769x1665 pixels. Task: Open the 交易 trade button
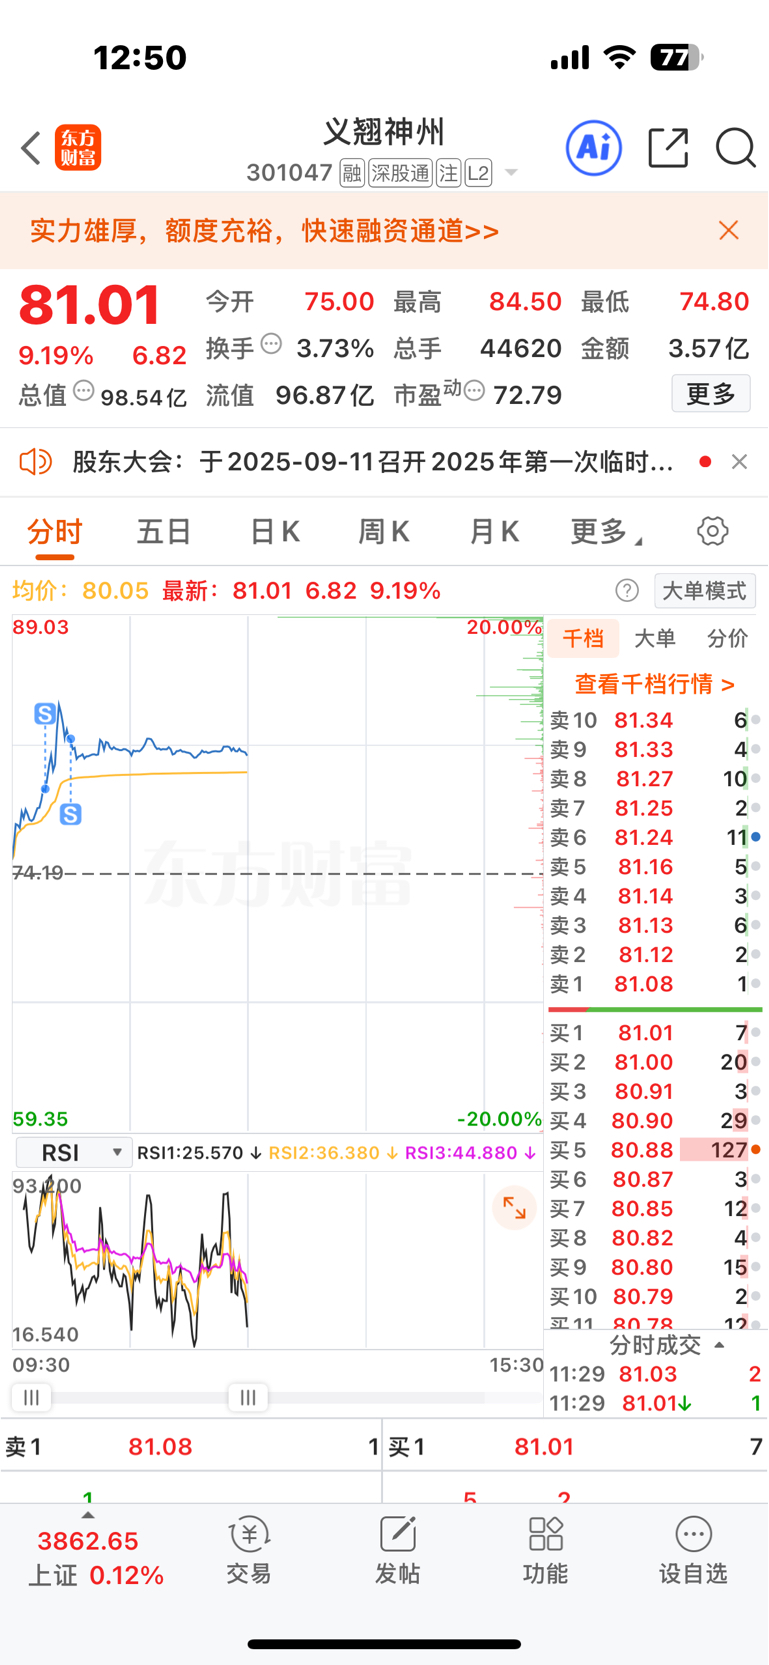point(248,1551)
